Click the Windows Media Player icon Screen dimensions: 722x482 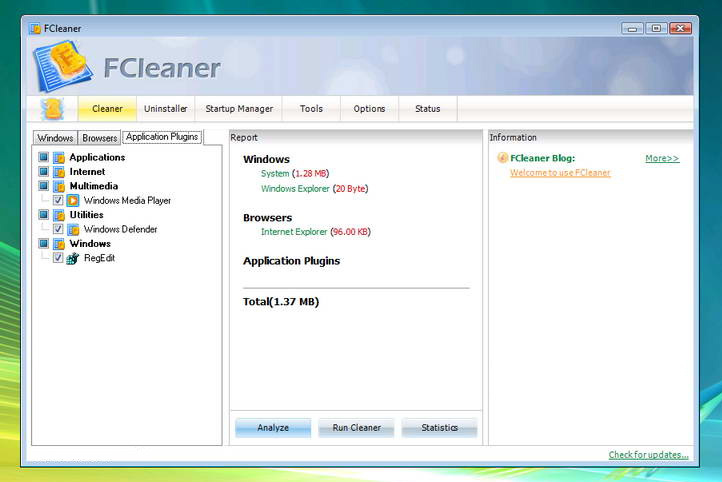tap(73, 200)
